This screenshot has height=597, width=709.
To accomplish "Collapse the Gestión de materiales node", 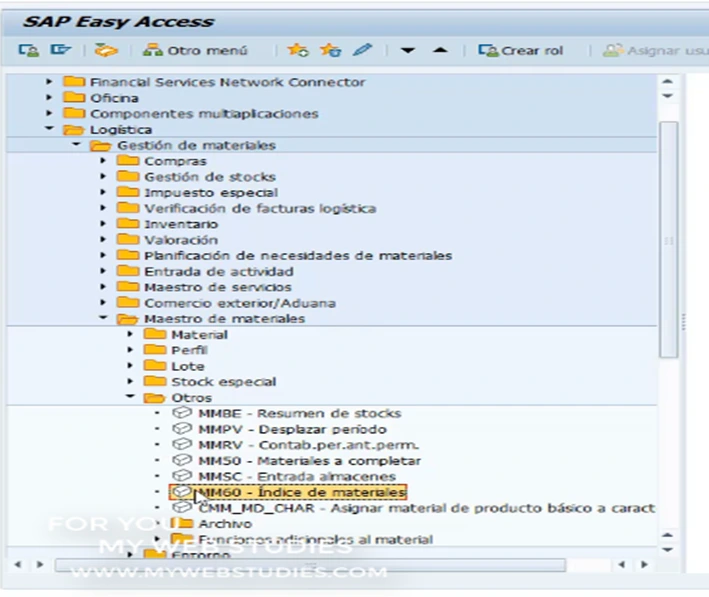I will [x=76, y=145].
